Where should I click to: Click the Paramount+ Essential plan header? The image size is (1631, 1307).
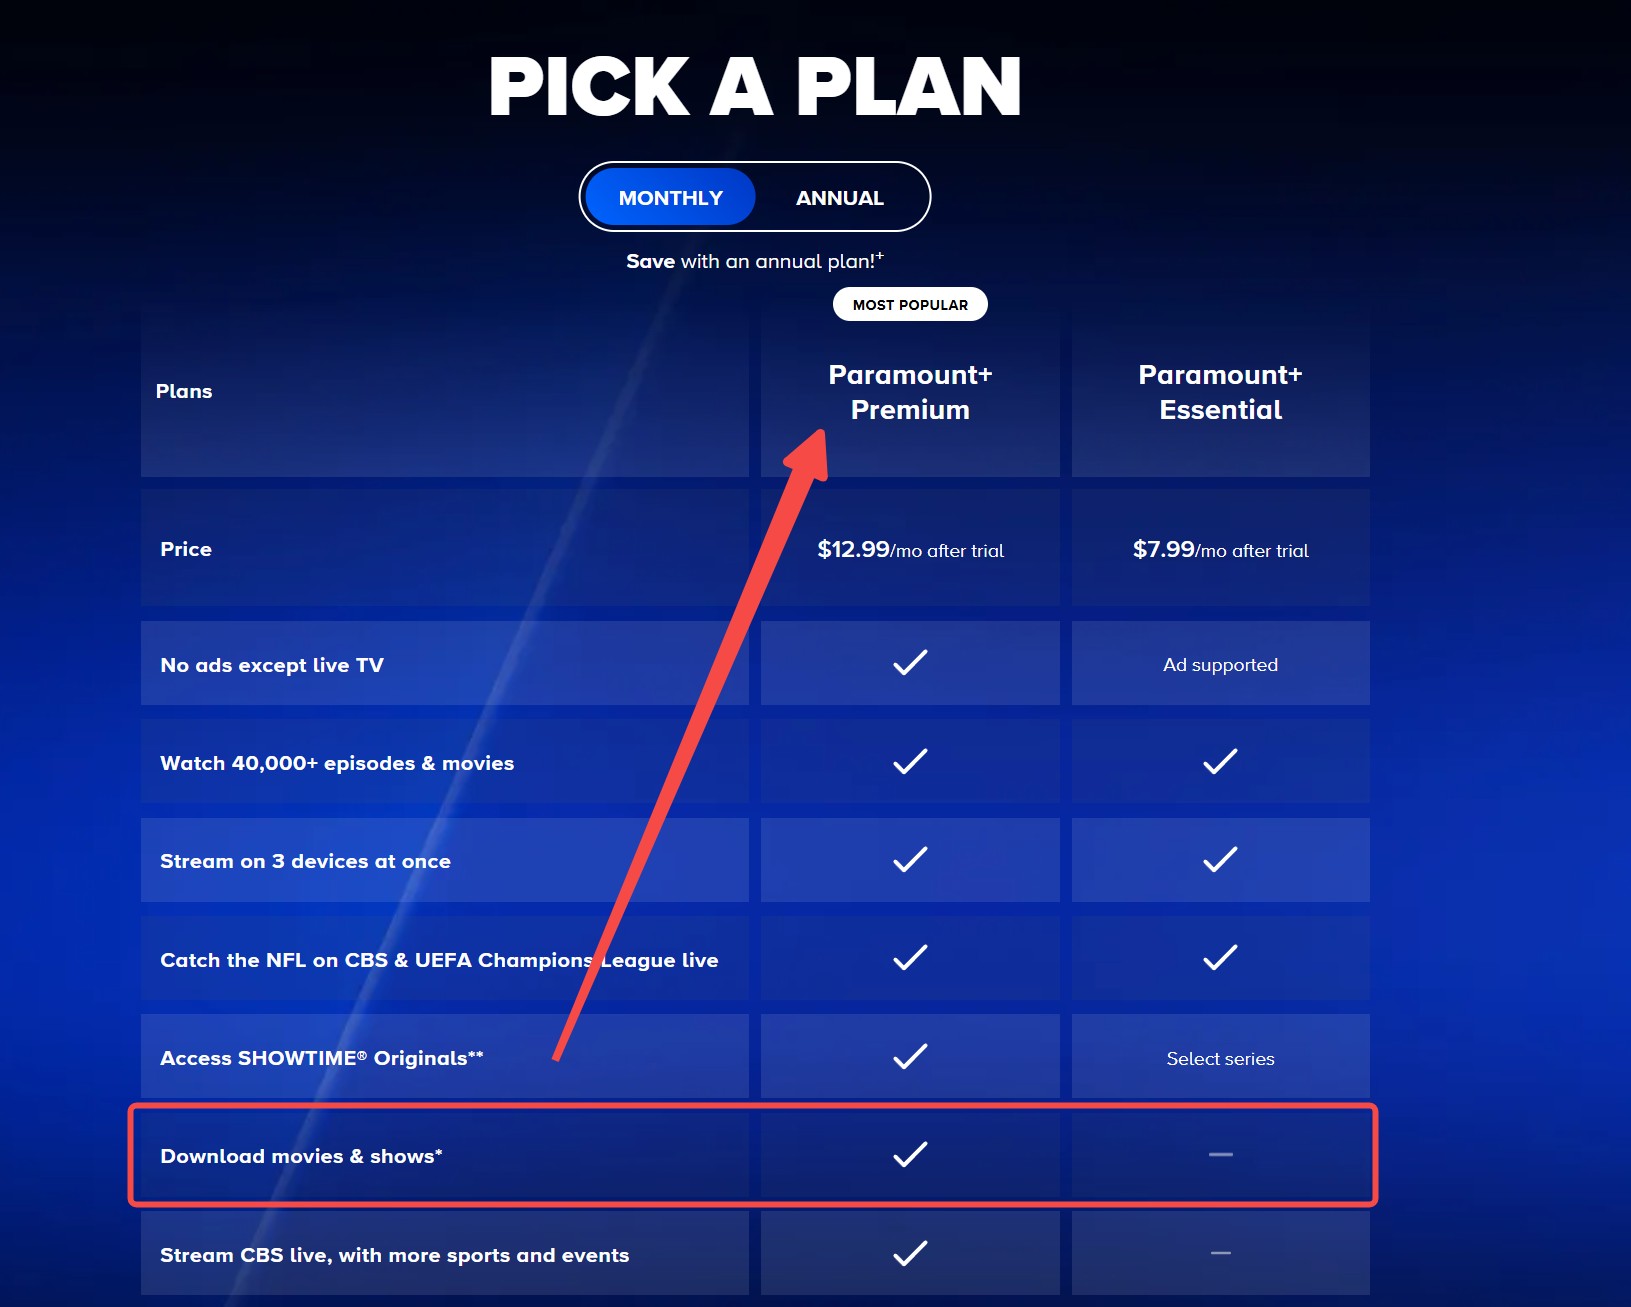click(1220, 392)
